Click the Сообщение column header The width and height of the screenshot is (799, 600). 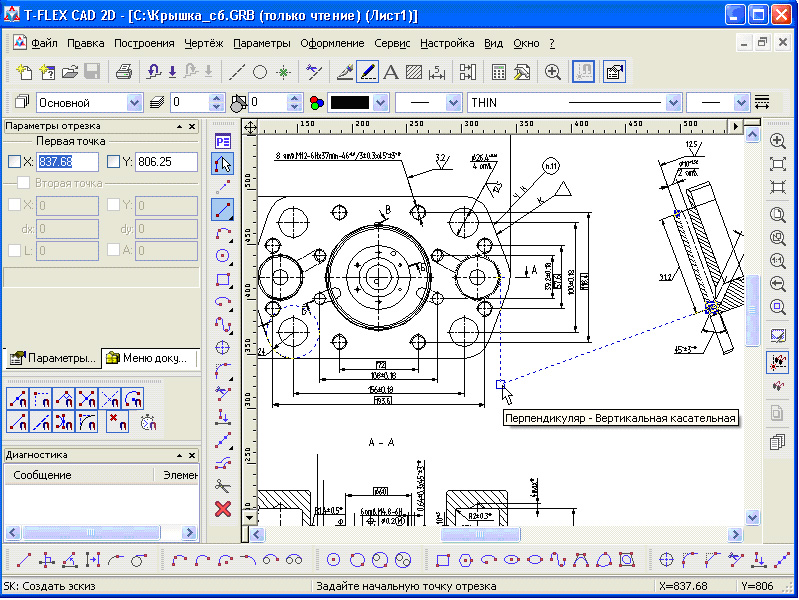(79, 475)
